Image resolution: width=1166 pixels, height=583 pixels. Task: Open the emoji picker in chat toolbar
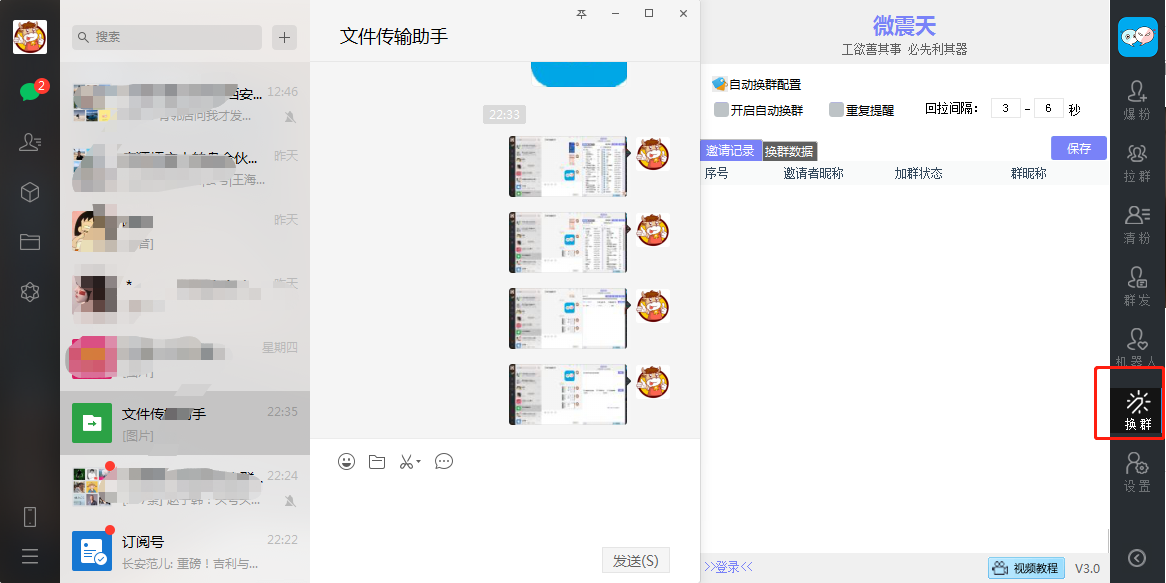click(x=346, y=462)
